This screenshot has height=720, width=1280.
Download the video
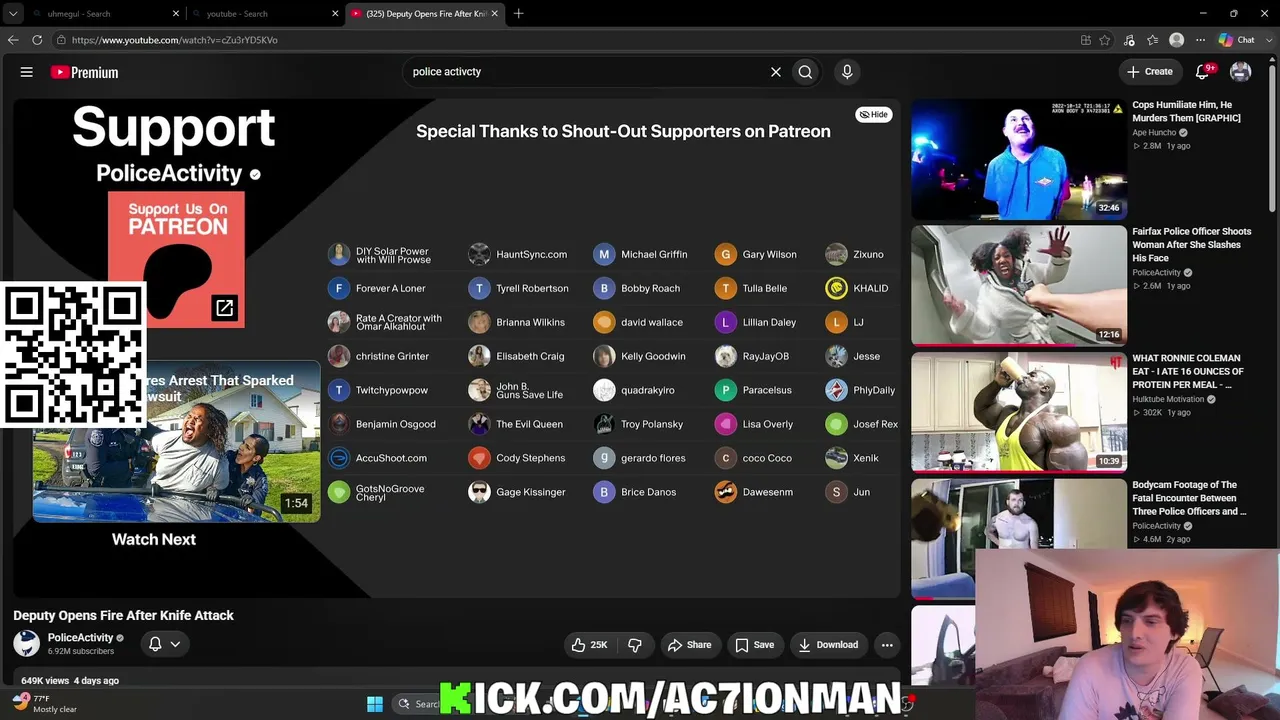pos(828,645)
